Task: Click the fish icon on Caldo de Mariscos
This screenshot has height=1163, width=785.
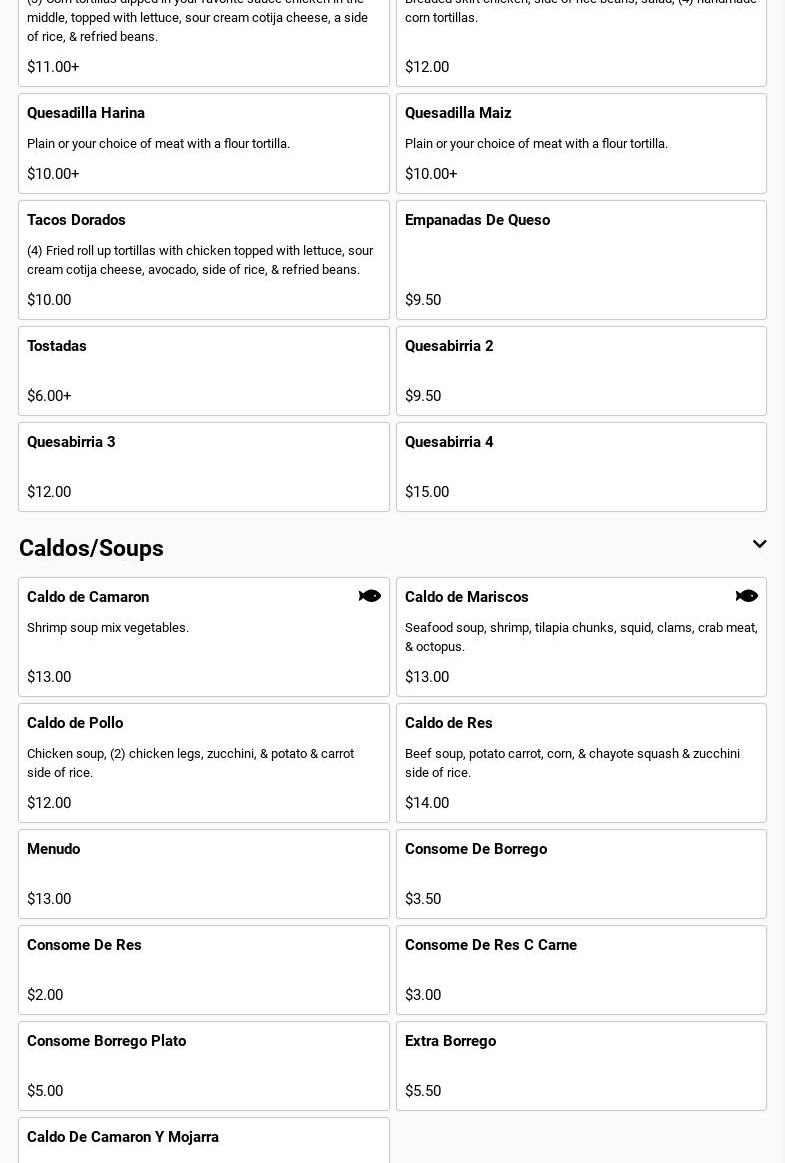Action: [x=746, y=596]
